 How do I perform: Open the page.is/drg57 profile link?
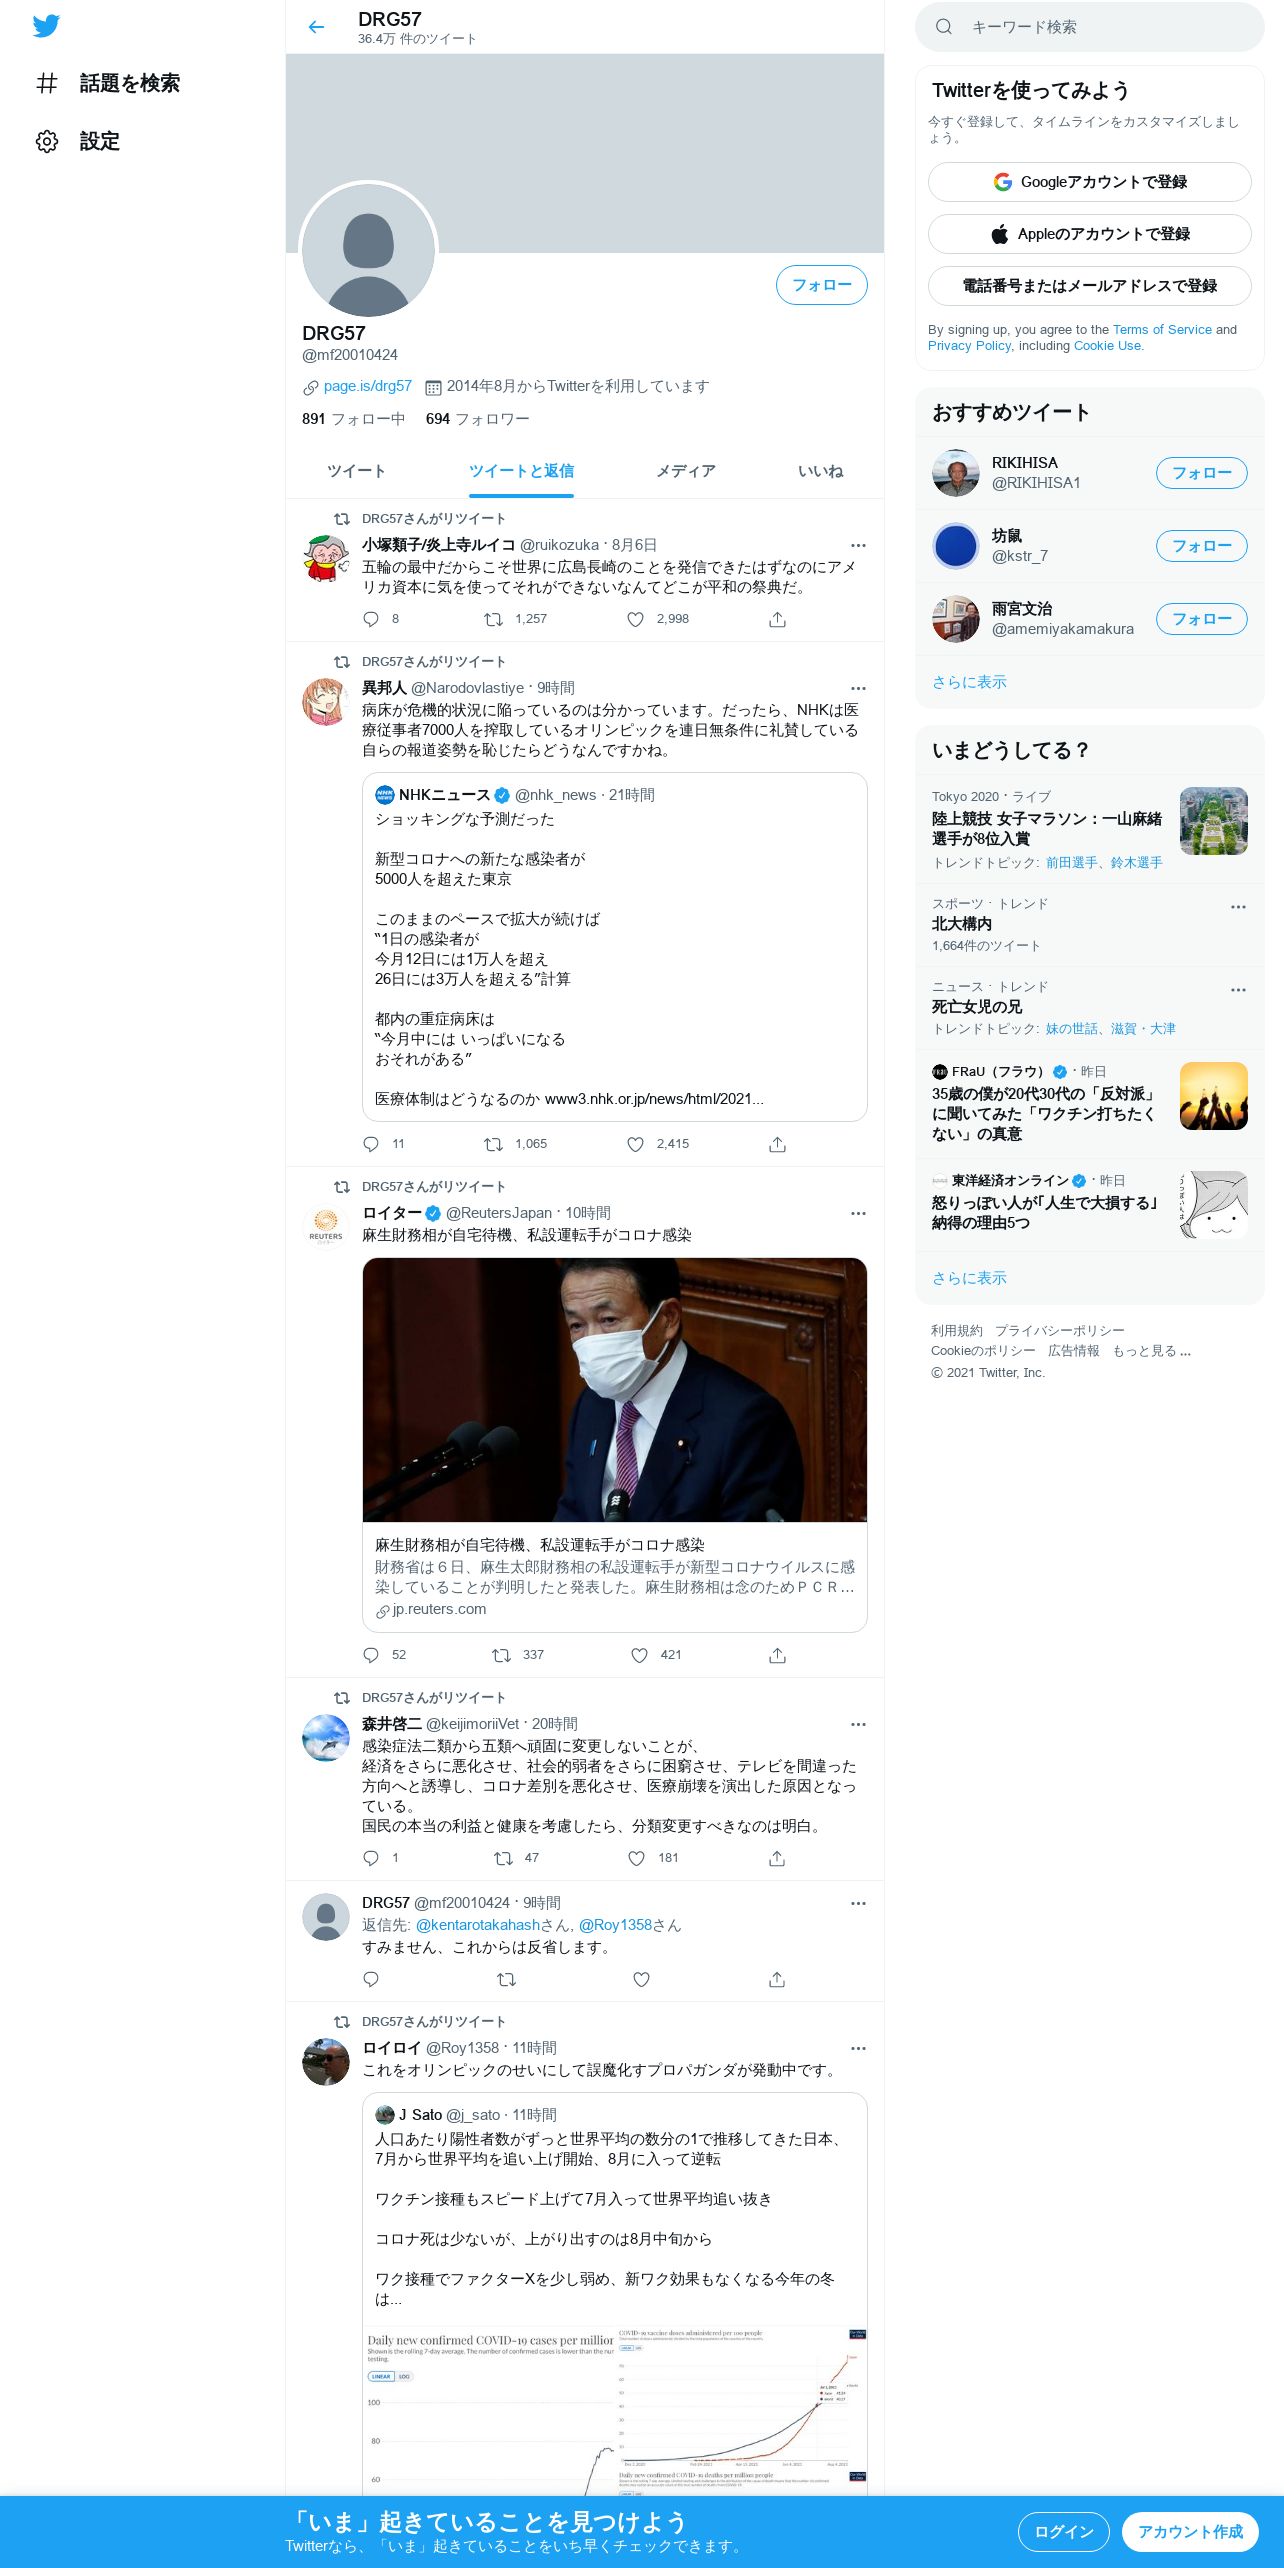367,386
